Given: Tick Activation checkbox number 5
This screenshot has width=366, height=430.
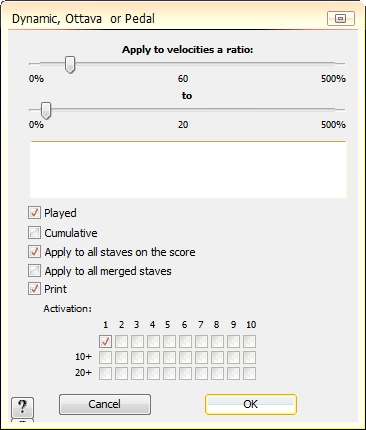Looking at the screenshot, I should [169, 341].
